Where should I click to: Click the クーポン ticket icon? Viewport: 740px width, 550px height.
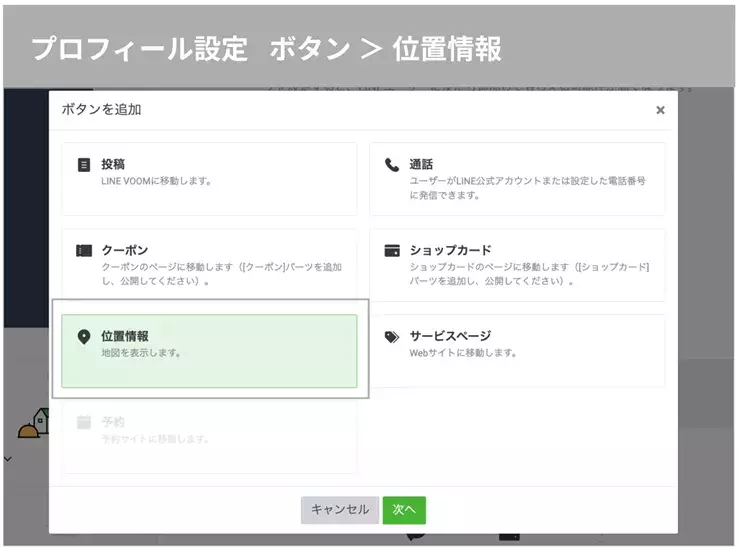point(84,251)
